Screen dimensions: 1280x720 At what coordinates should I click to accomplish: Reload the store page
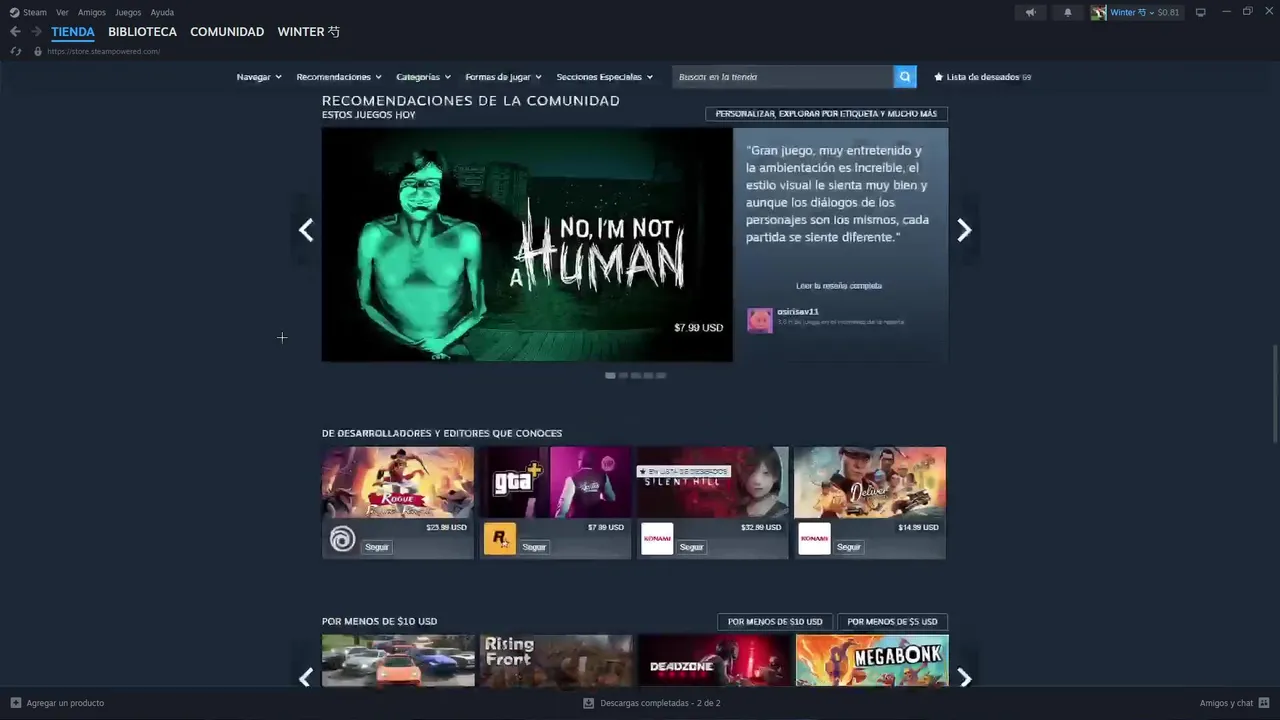click(15, 51)
